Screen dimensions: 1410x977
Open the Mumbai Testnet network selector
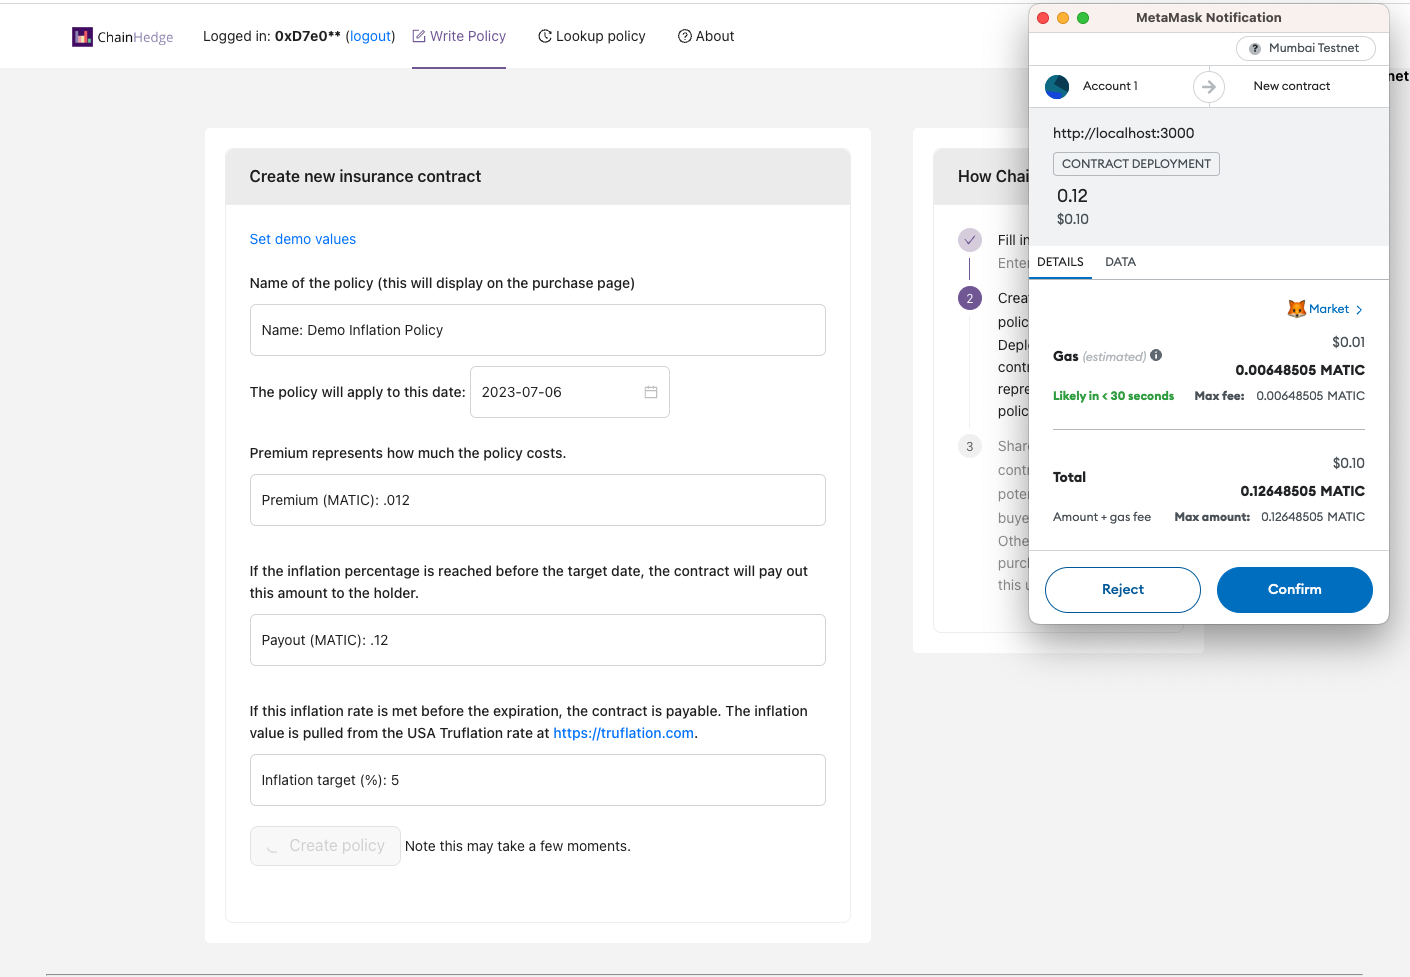1305,48
